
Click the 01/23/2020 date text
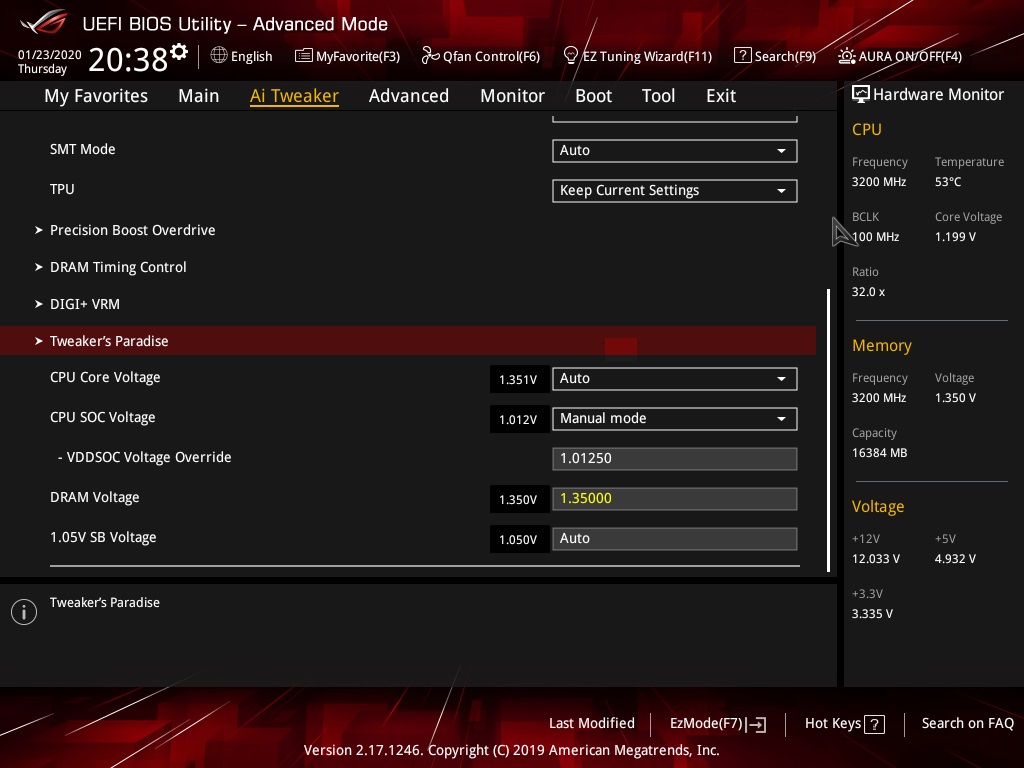pyautogui.click(x=50, y=55)
